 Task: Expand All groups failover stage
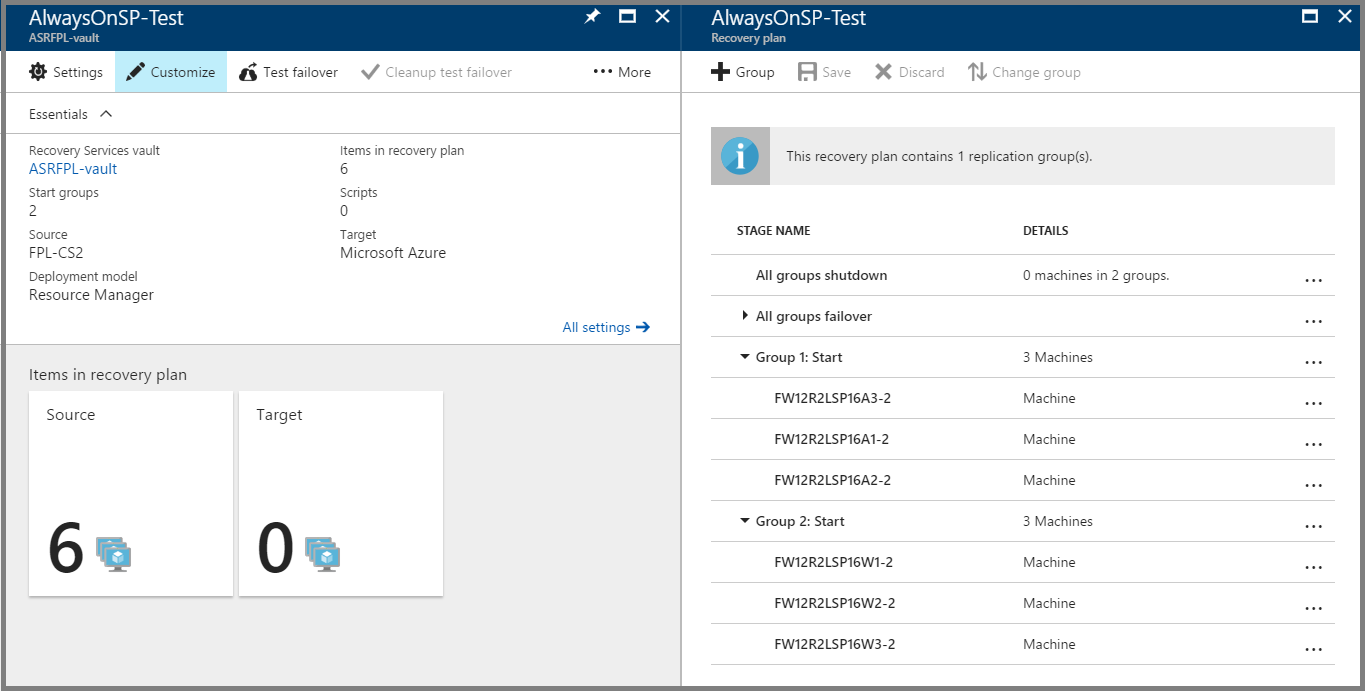click(x=745, y=316)
